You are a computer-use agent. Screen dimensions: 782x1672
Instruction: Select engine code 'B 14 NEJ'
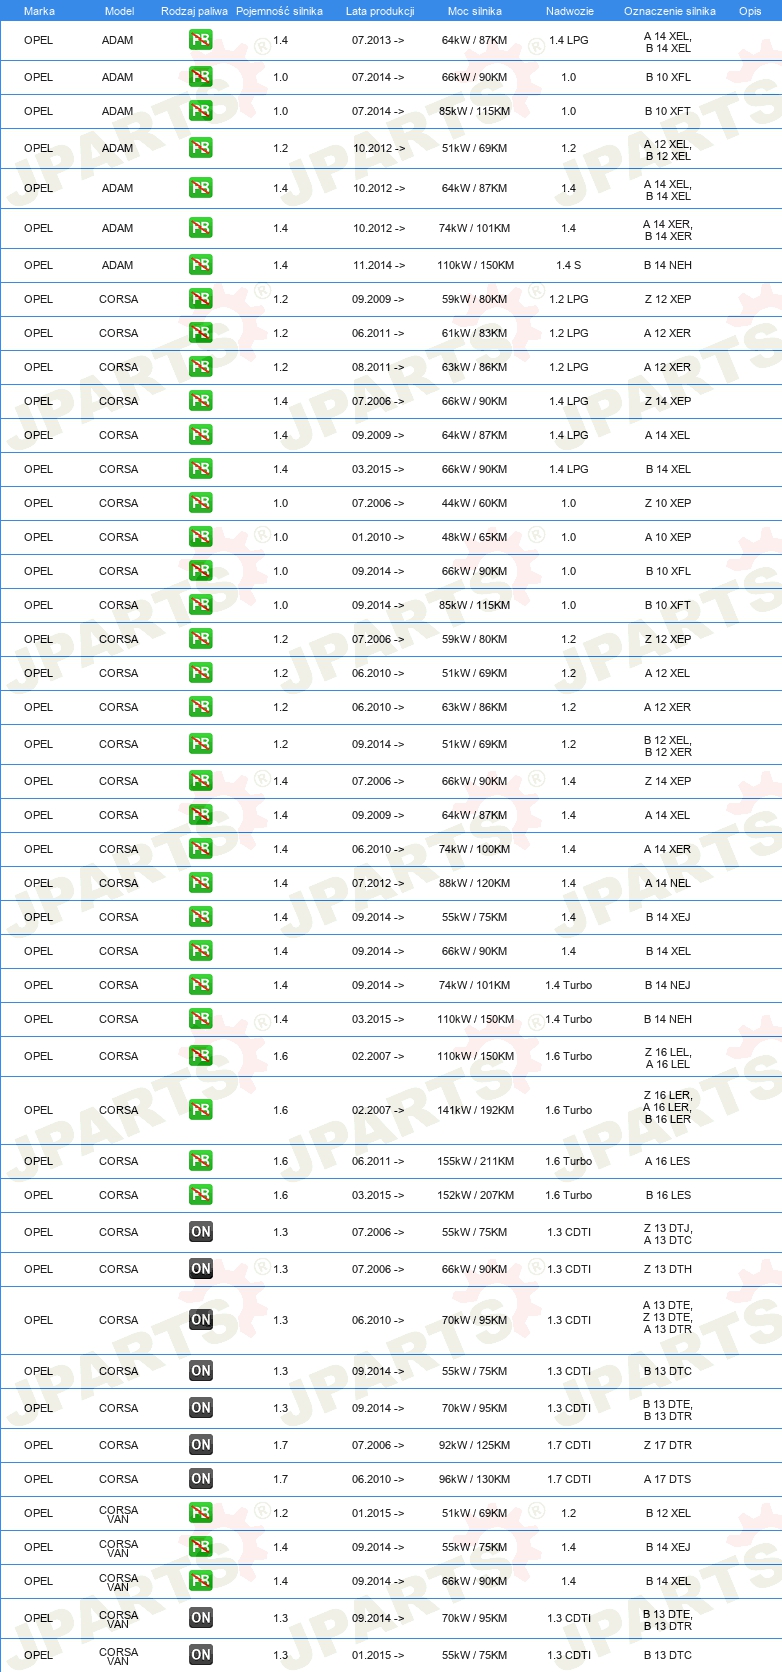pos(668,985)
